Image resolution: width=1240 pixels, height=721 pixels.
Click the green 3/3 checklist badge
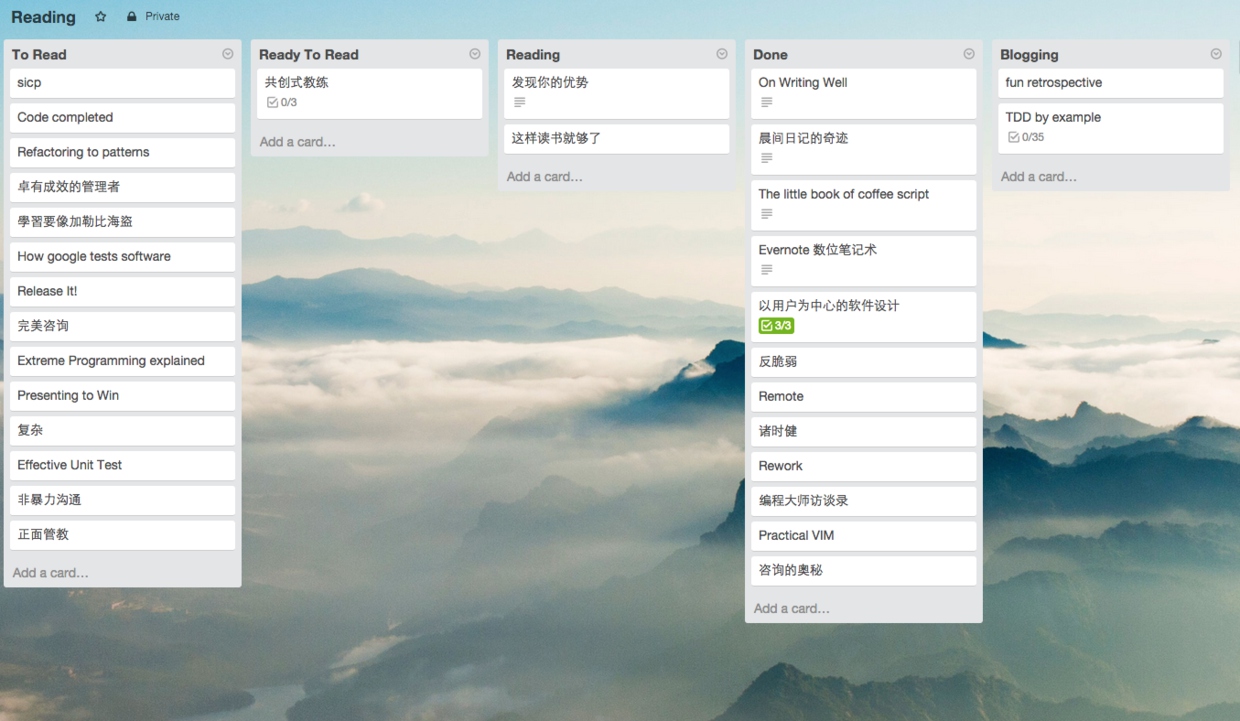tap(776, 326)
